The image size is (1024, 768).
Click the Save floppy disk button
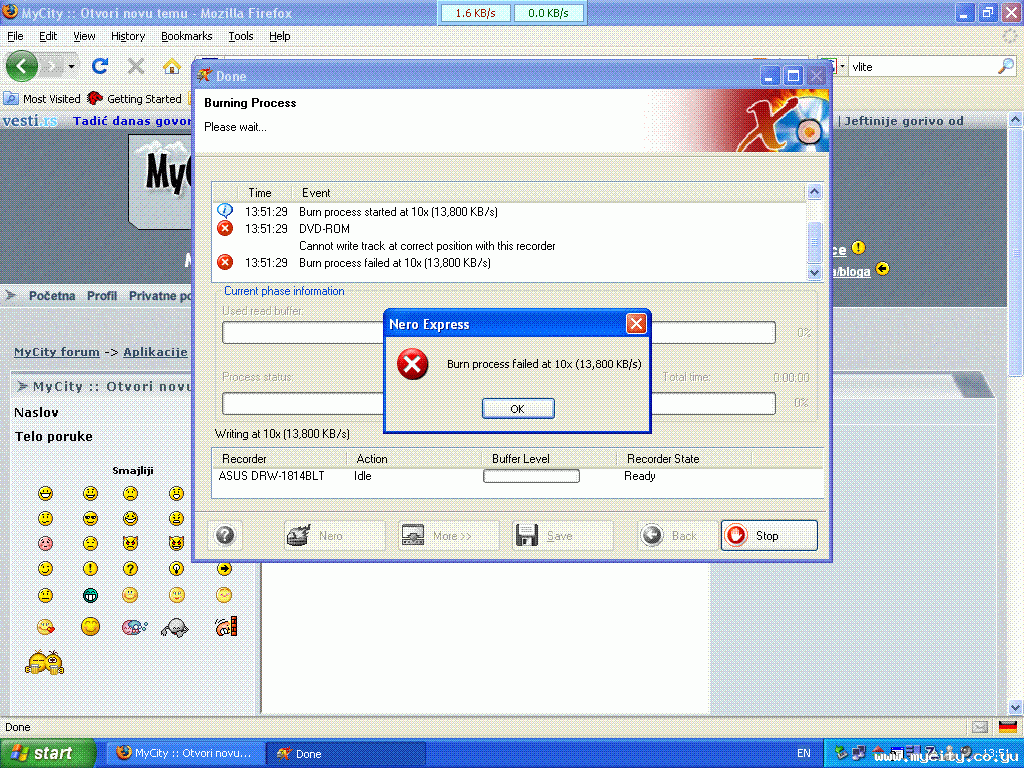(x=562, y=536)
